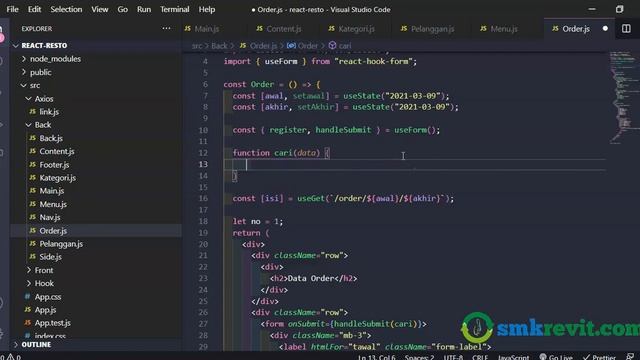Click the feedback icon in status bar
Screen dimensions: 640x360
[630, 357]
